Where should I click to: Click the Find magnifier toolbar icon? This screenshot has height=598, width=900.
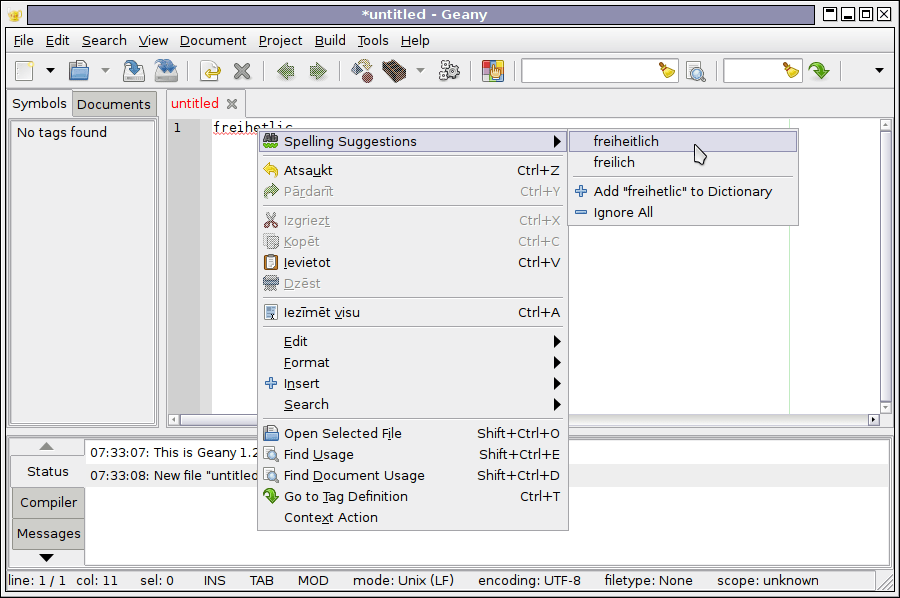696,72
